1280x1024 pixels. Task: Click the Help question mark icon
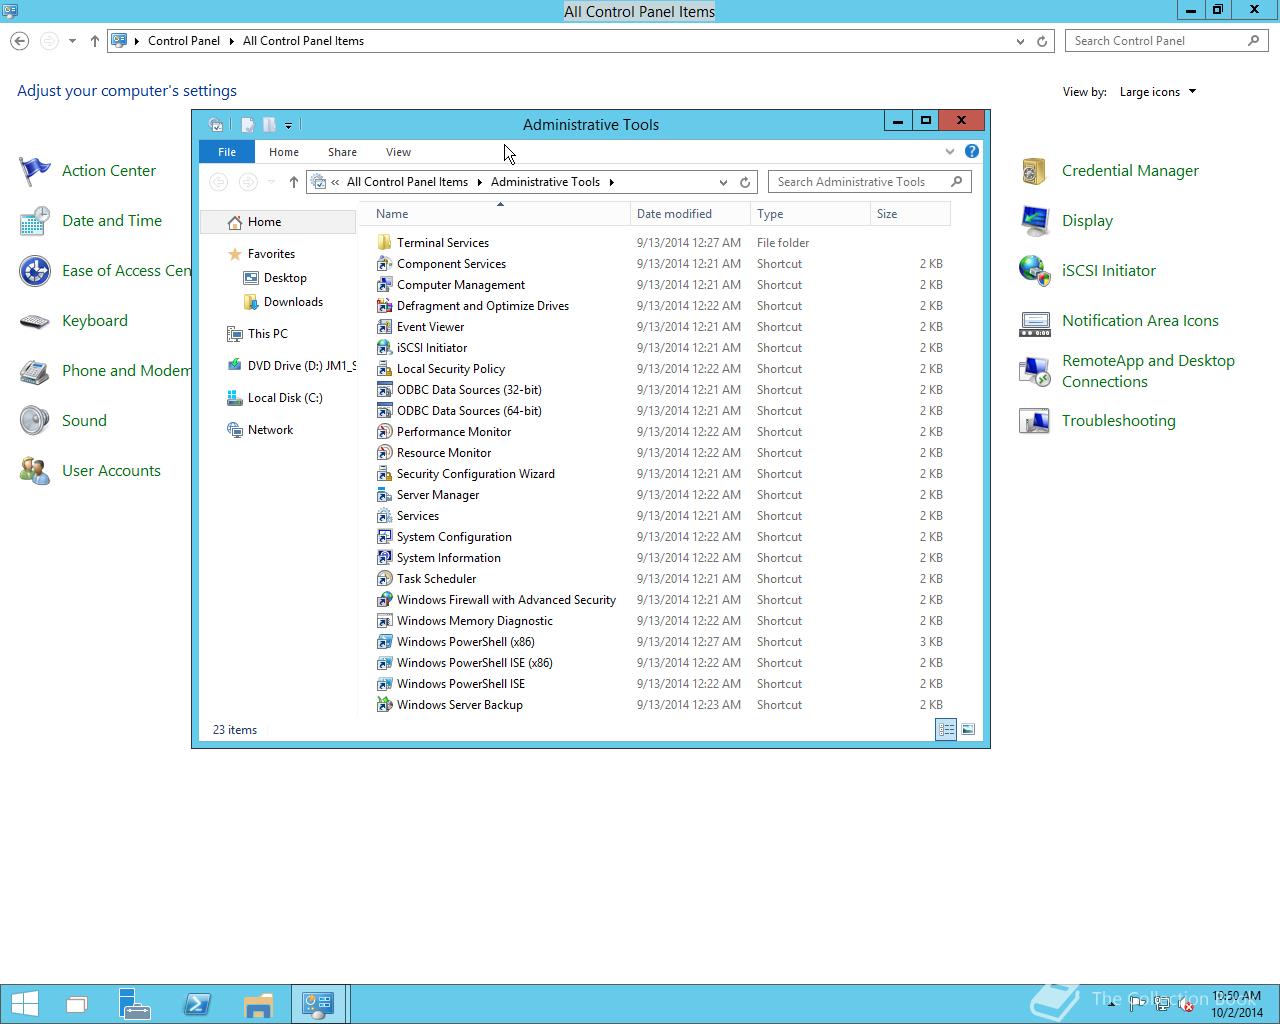click(x=972, y=152)
